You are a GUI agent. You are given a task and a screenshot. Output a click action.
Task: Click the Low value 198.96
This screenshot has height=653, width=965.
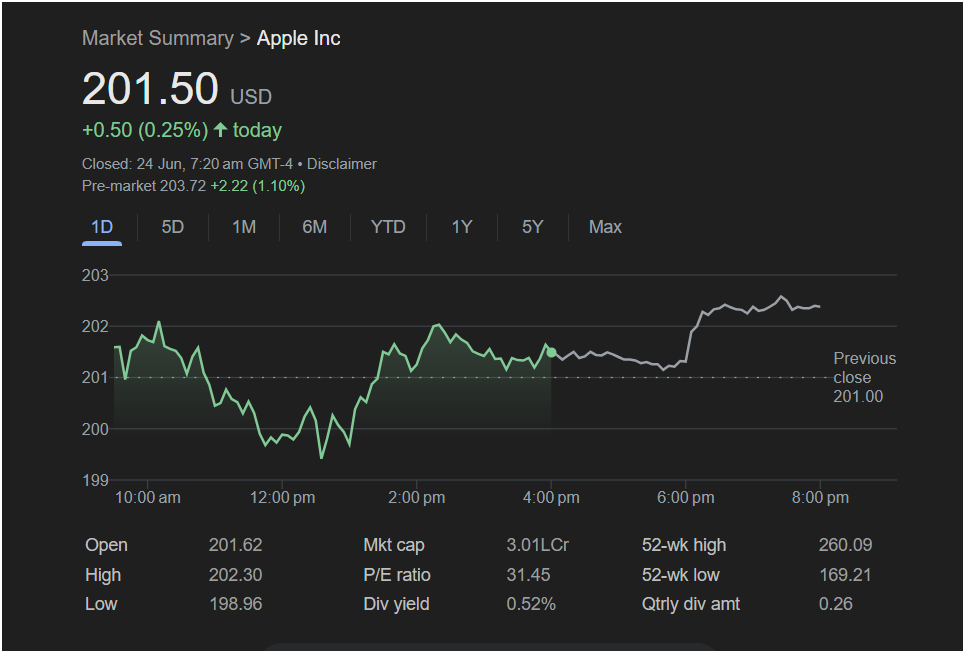pos(235,604)
